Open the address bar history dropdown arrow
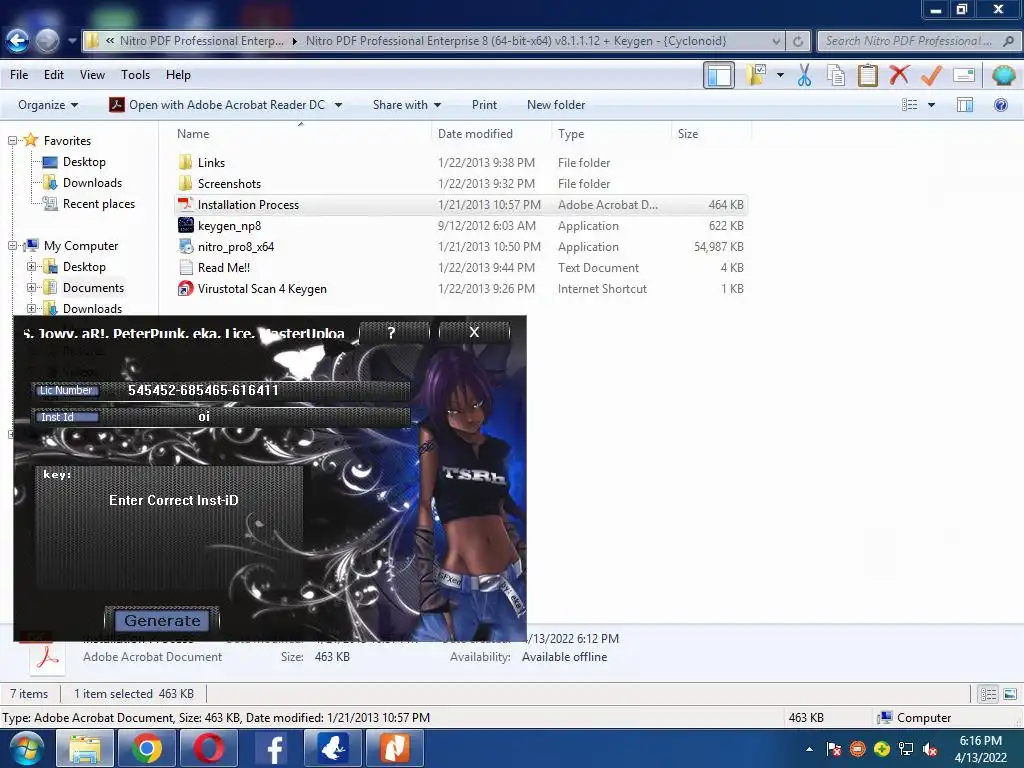Viewport: 1024px width, 768px height. pos(776,41)
